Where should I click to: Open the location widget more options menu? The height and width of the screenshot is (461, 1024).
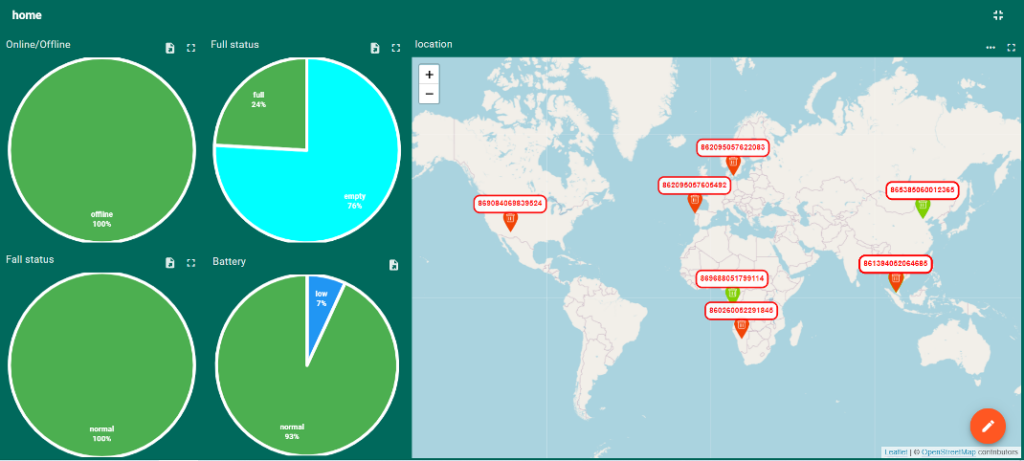click(990, 47)
